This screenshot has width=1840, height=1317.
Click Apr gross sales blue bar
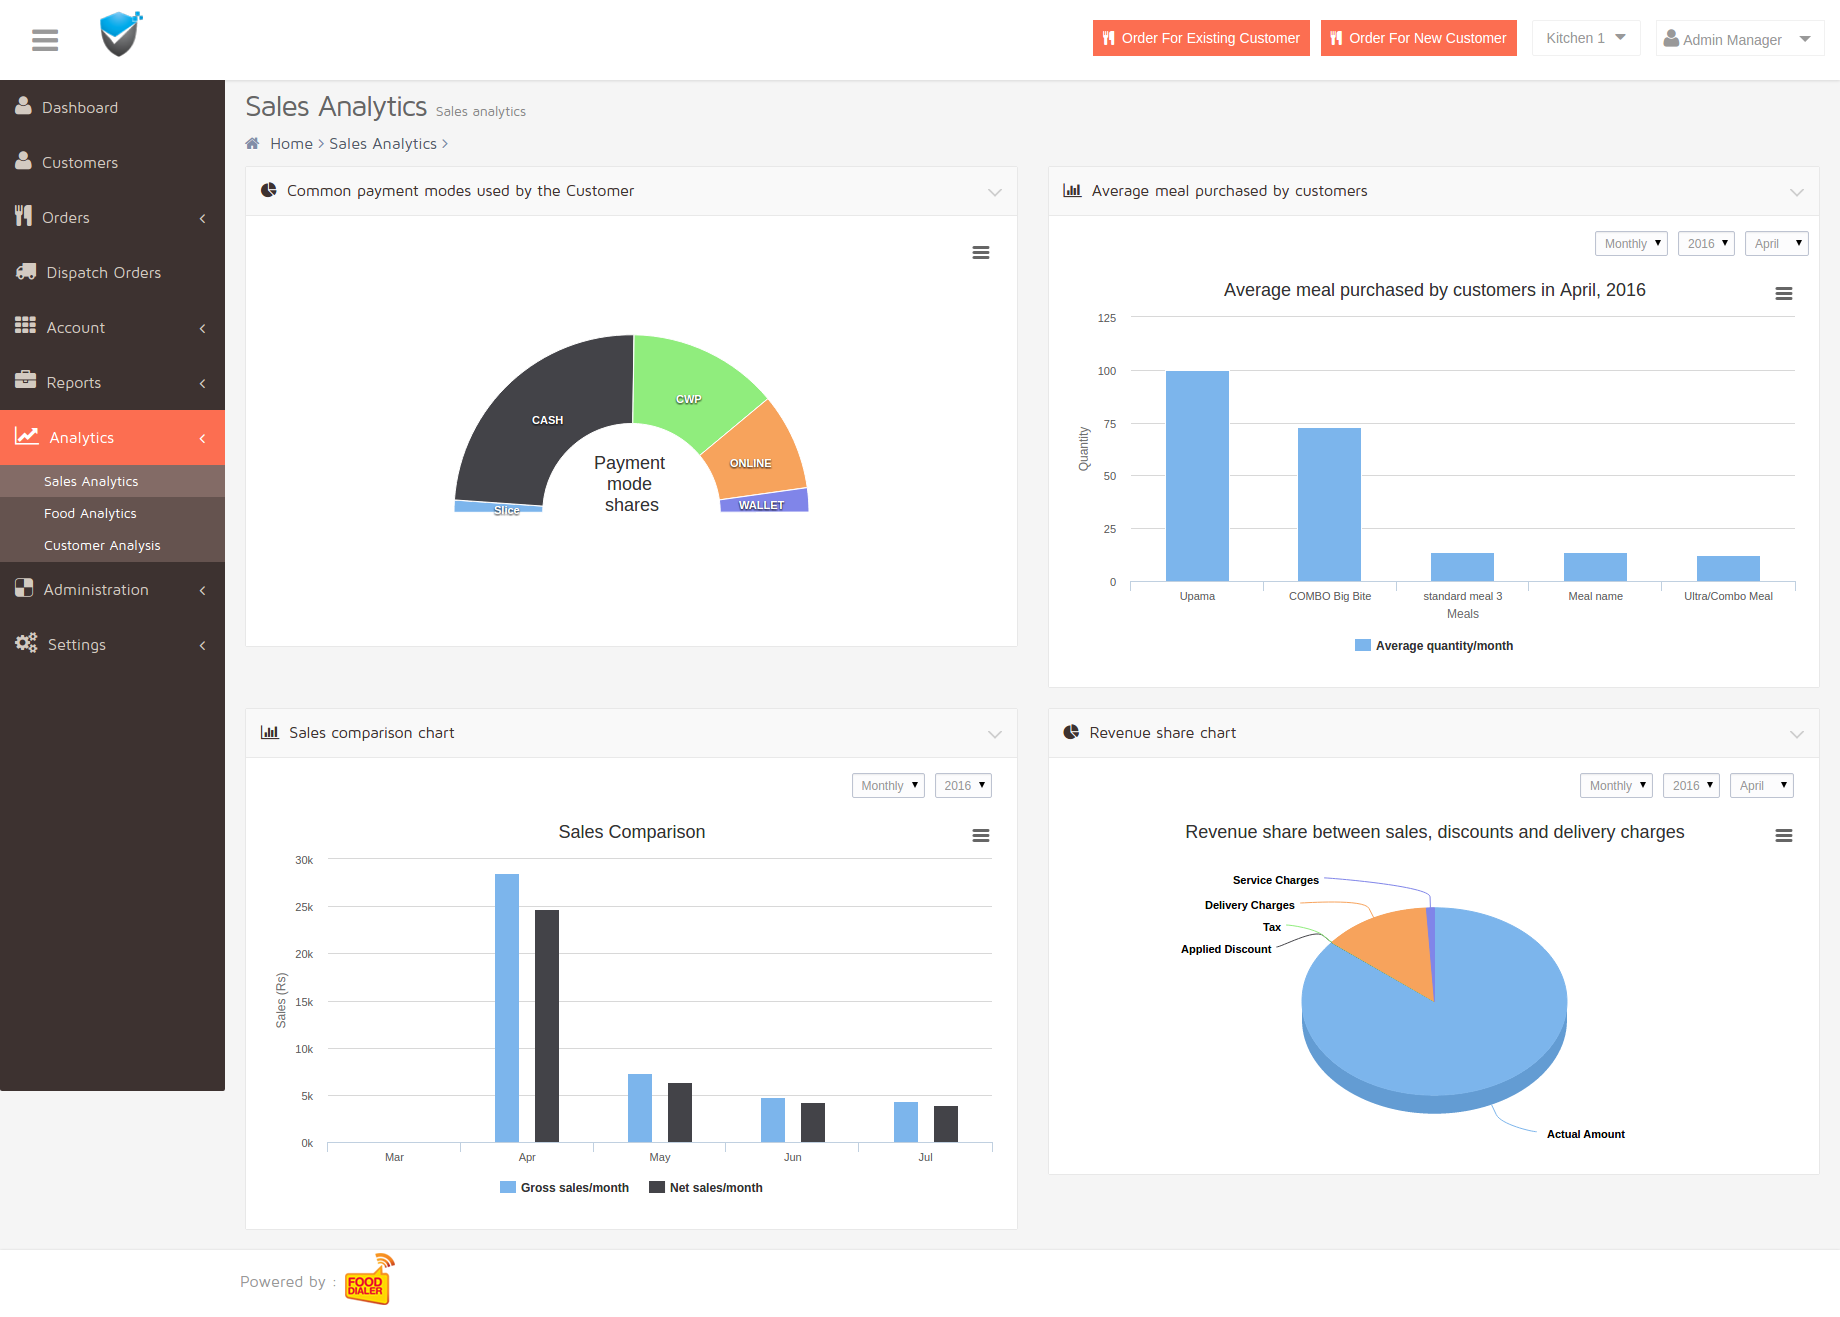[507, 1008]
